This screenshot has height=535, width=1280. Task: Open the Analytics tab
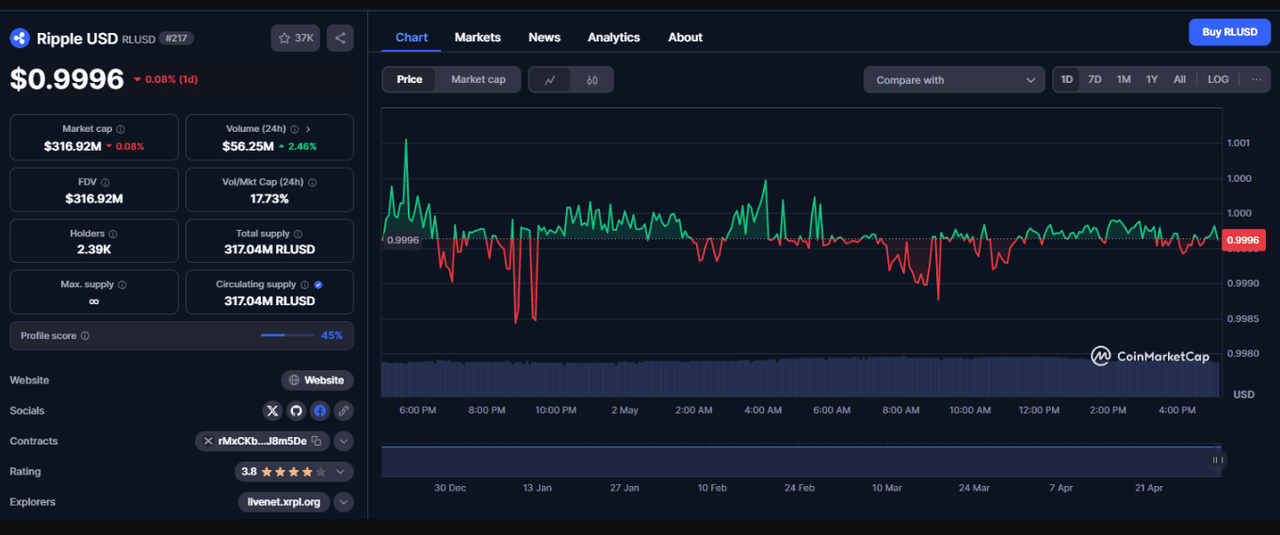614,37
